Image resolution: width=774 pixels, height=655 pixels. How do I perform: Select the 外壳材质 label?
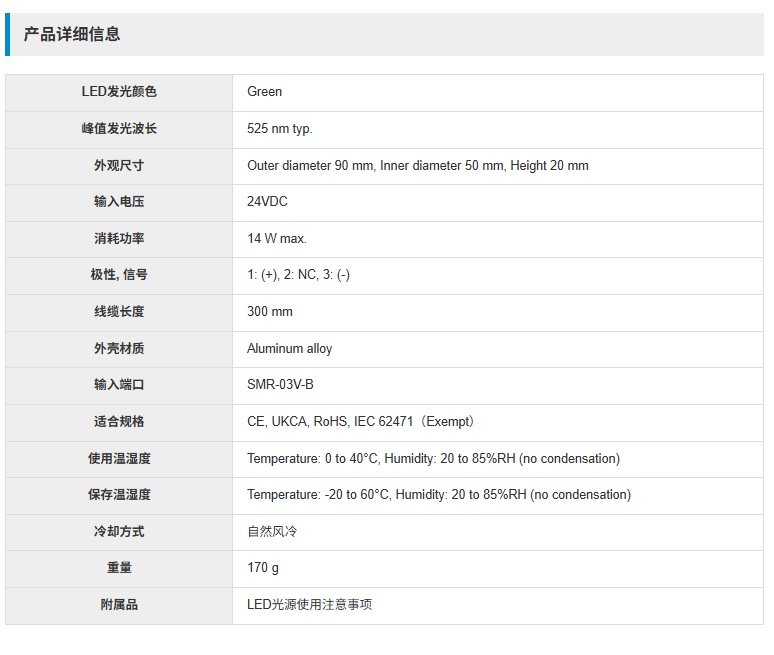(119, 349)
